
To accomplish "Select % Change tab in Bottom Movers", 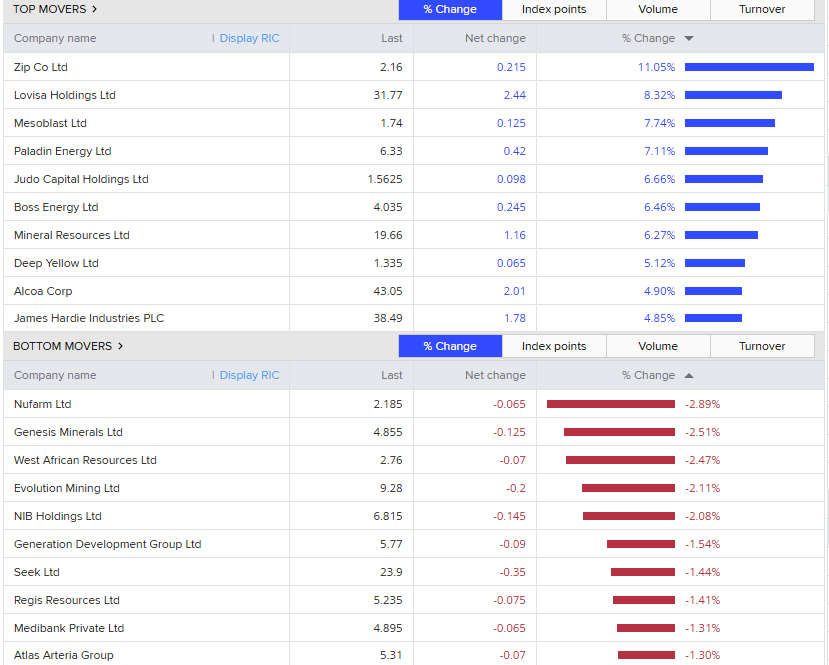I will (x=450, y=346).
